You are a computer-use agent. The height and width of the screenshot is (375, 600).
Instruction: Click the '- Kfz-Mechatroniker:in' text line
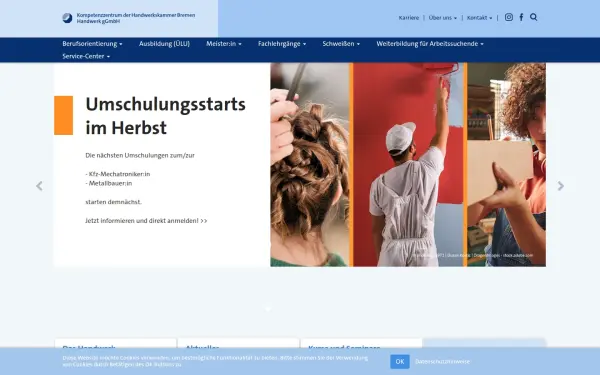pyautogui.click(x=118, y=174)
